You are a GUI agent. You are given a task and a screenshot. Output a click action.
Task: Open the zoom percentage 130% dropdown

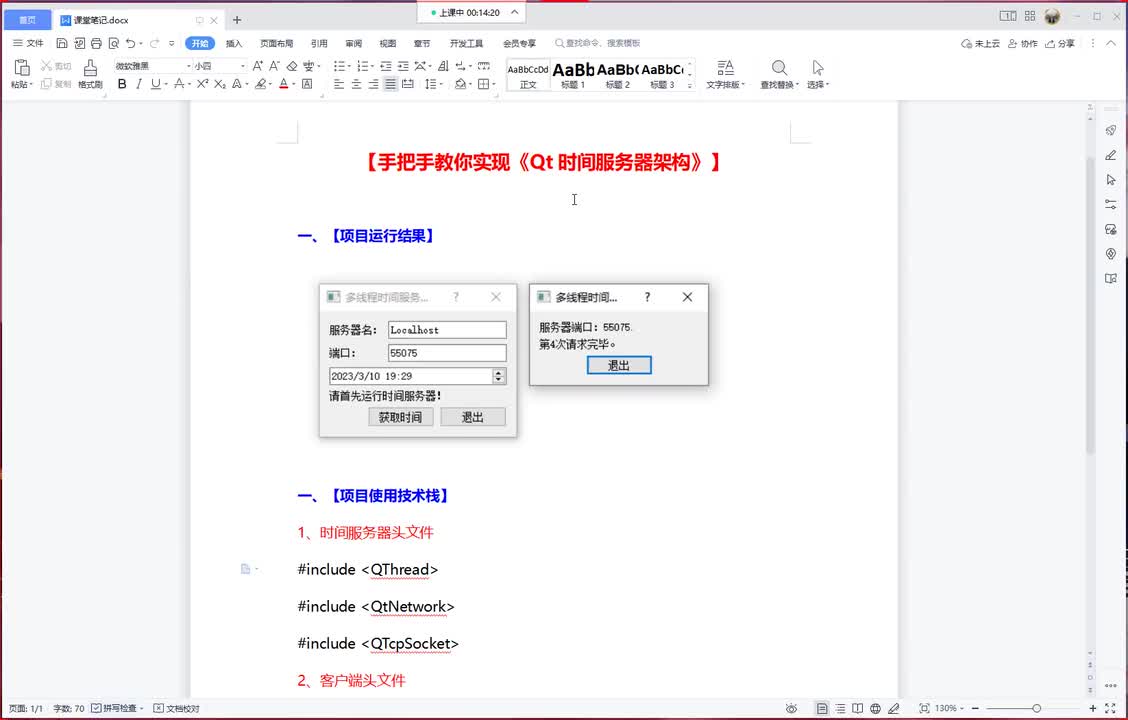[x=950, y=708]
